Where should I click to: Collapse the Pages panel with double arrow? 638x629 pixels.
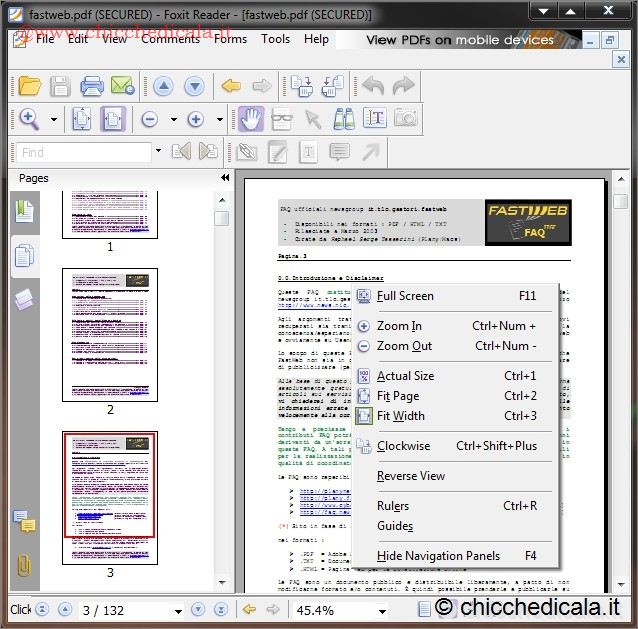[x=225, y=178]
